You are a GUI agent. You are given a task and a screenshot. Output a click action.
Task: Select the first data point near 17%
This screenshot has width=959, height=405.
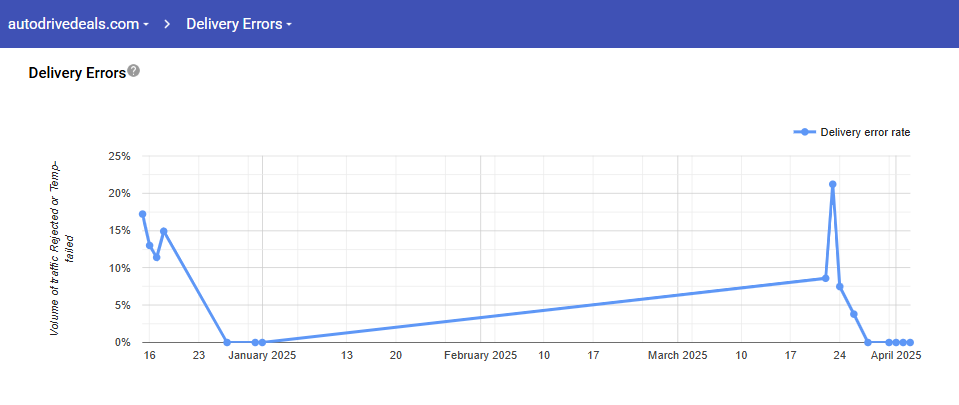click(143, 214)
